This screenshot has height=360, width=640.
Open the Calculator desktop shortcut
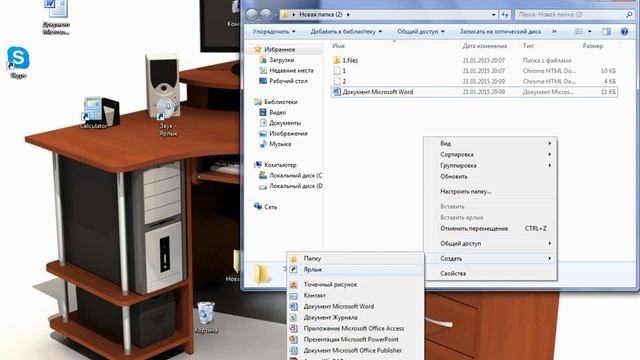[93, 113]
